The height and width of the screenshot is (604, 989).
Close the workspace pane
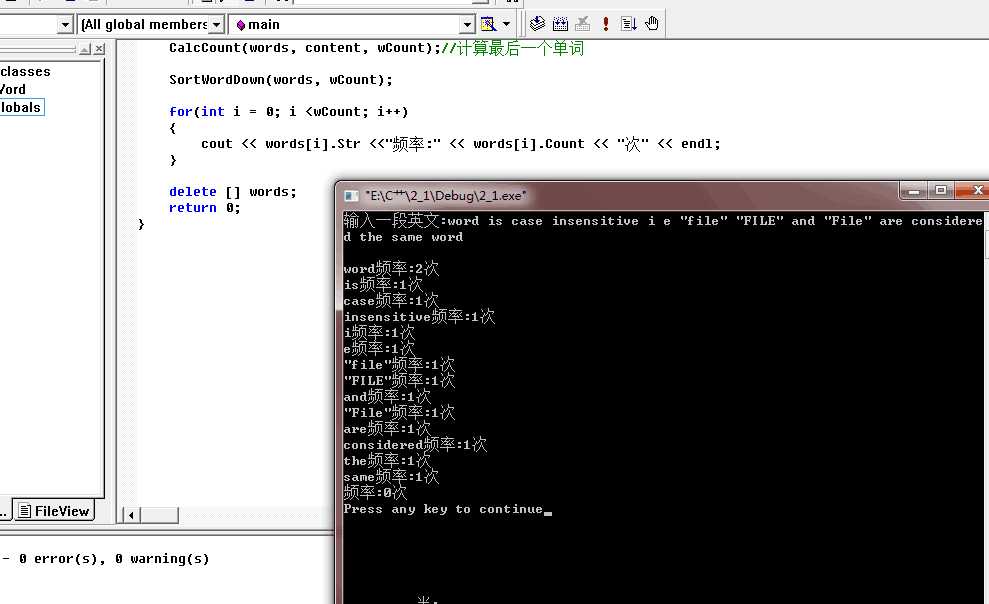(99, 49)
